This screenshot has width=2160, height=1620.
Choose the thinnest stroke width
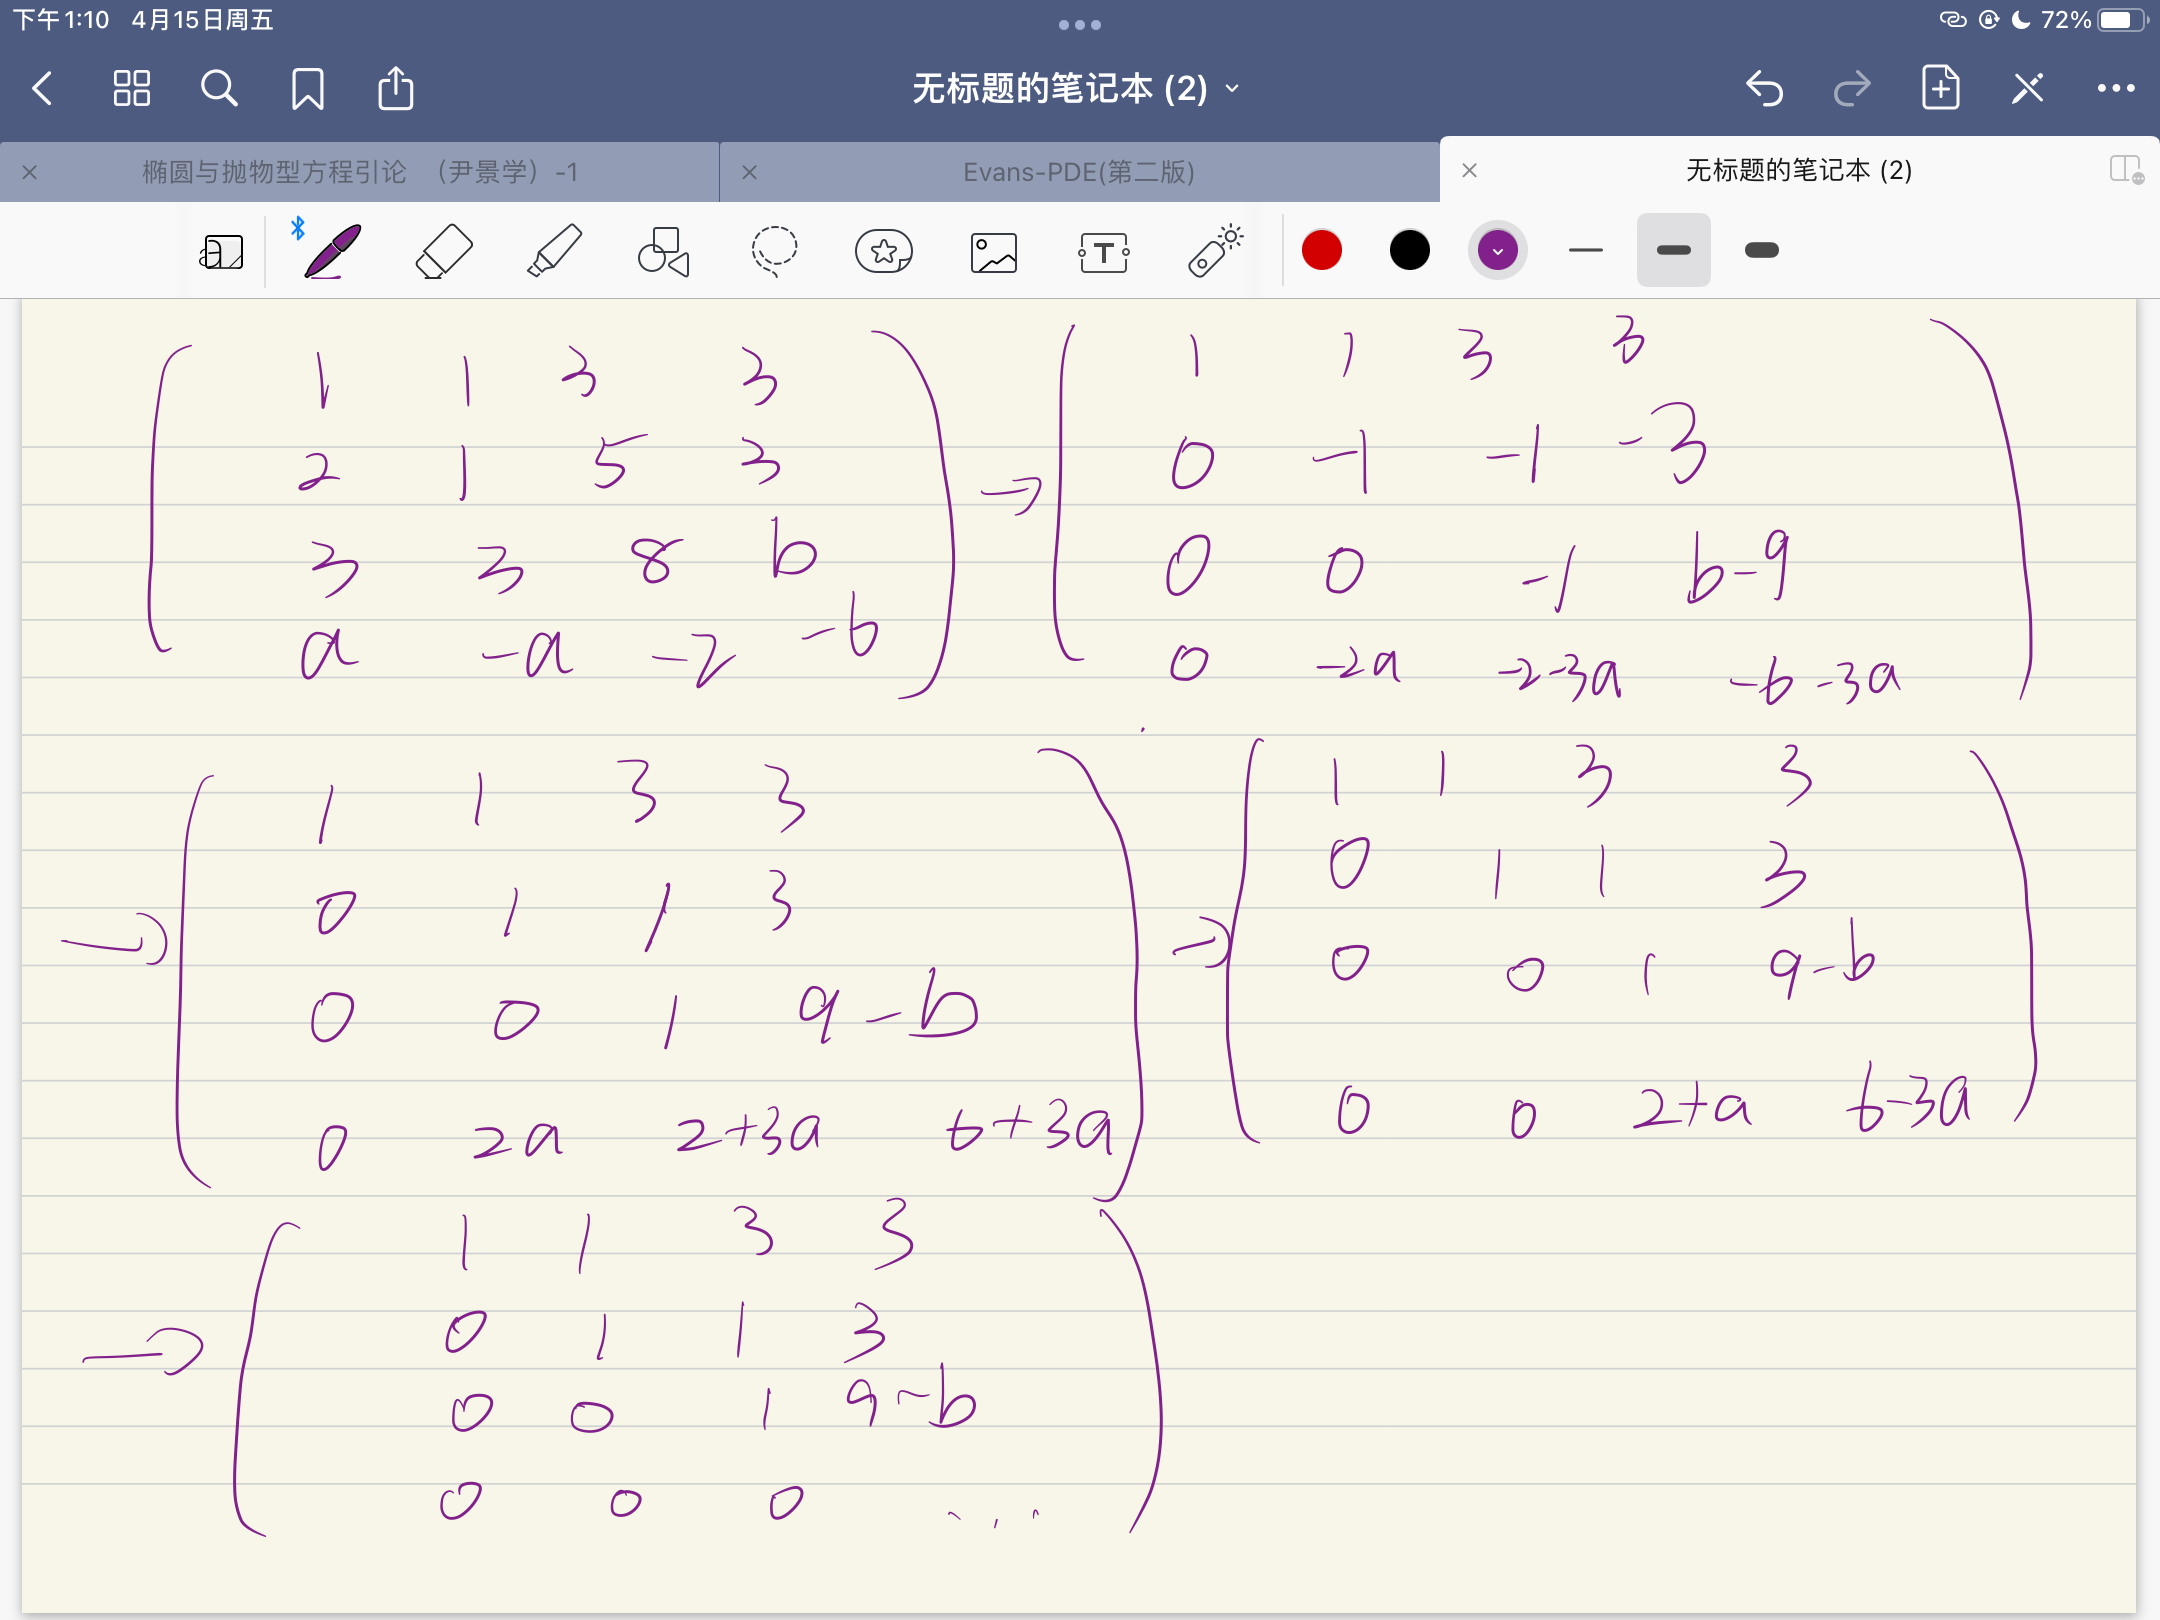tap(1586, 250)
